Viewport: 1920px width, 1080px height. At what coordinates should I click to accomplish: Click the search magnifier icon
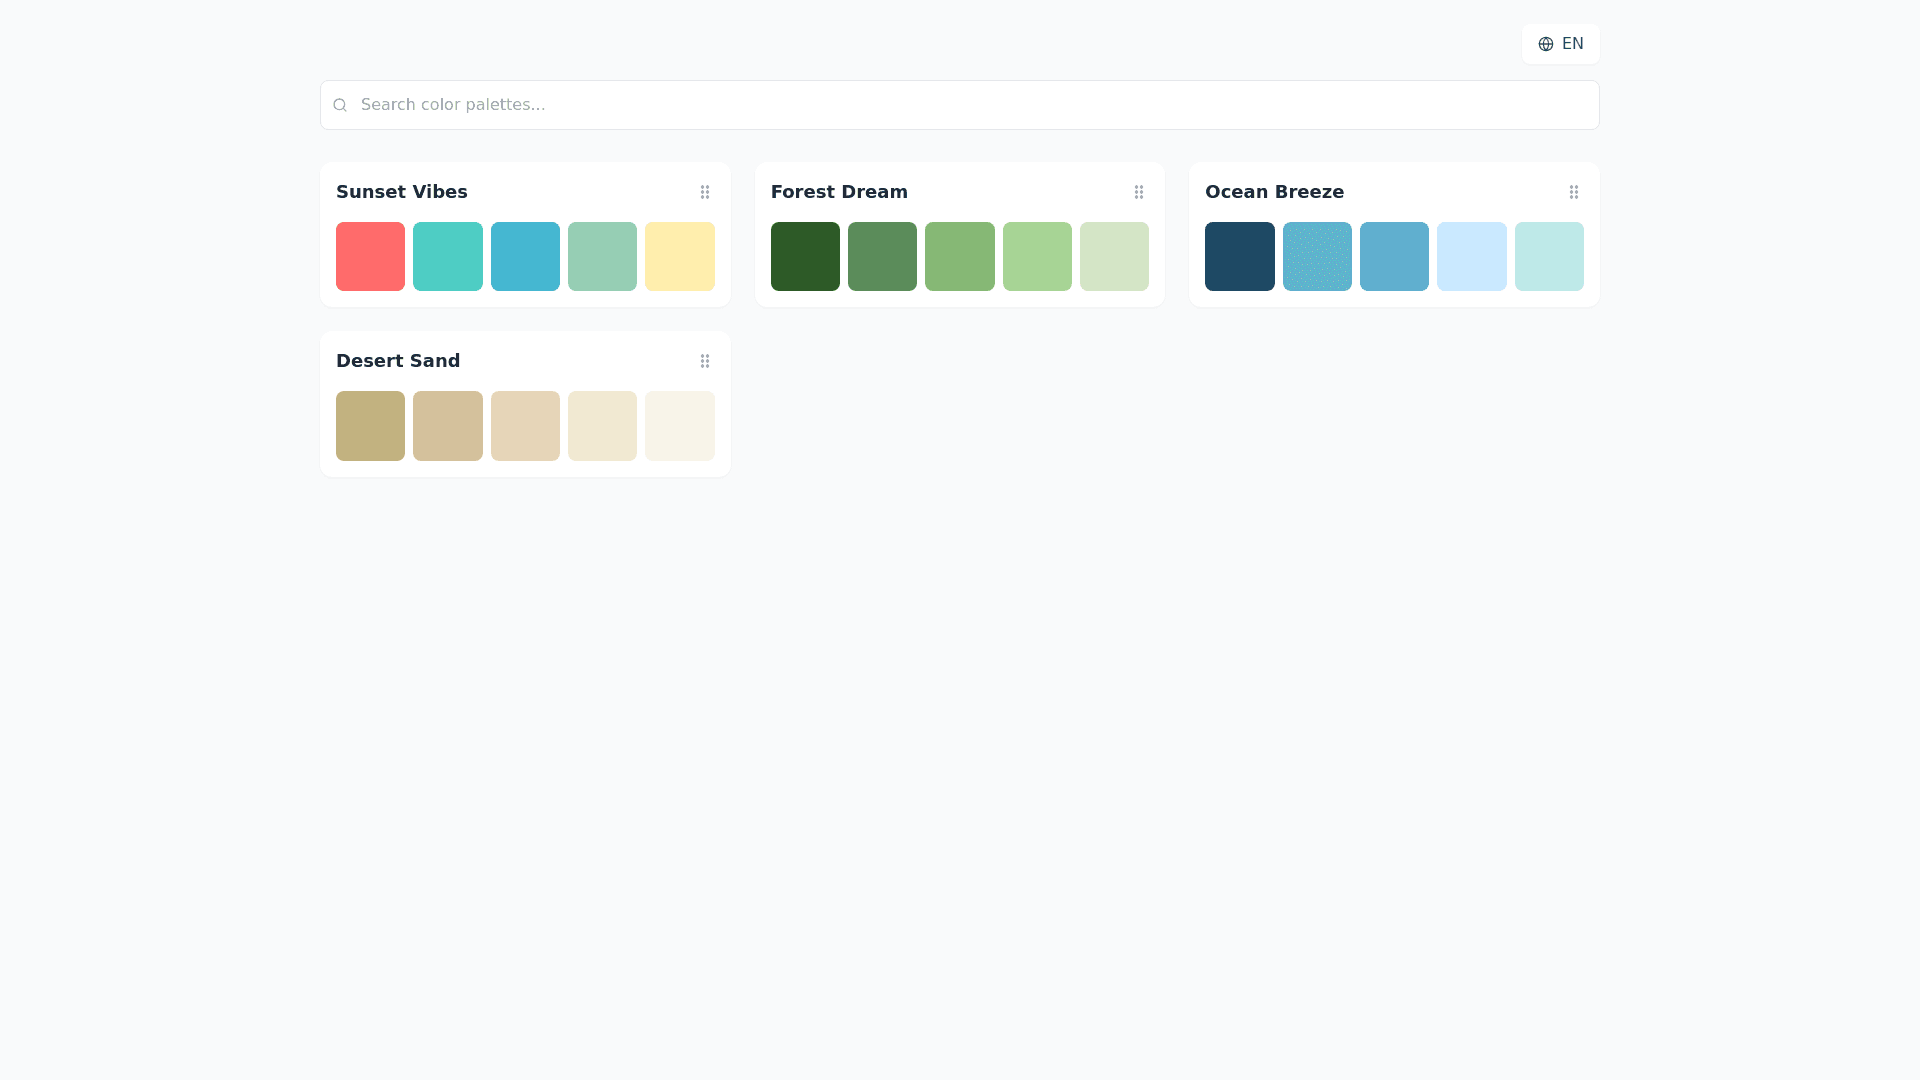pyautogui.click(x=340, y=105)
